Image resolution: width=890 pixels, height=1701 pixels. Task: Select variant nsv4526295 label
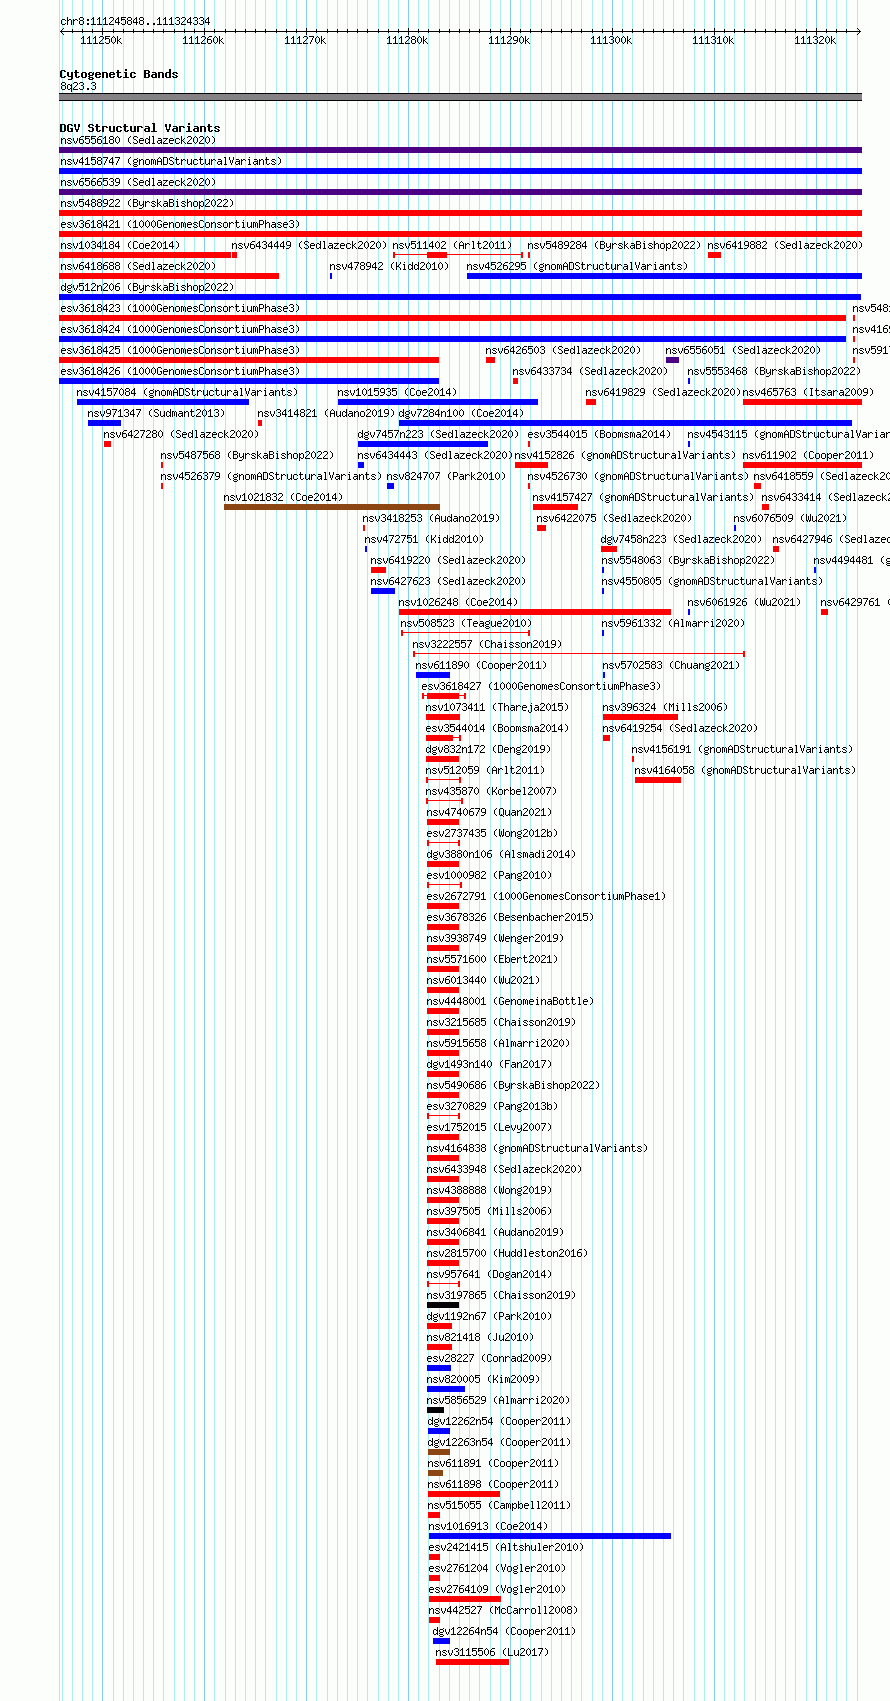click(x=577, y=266)
